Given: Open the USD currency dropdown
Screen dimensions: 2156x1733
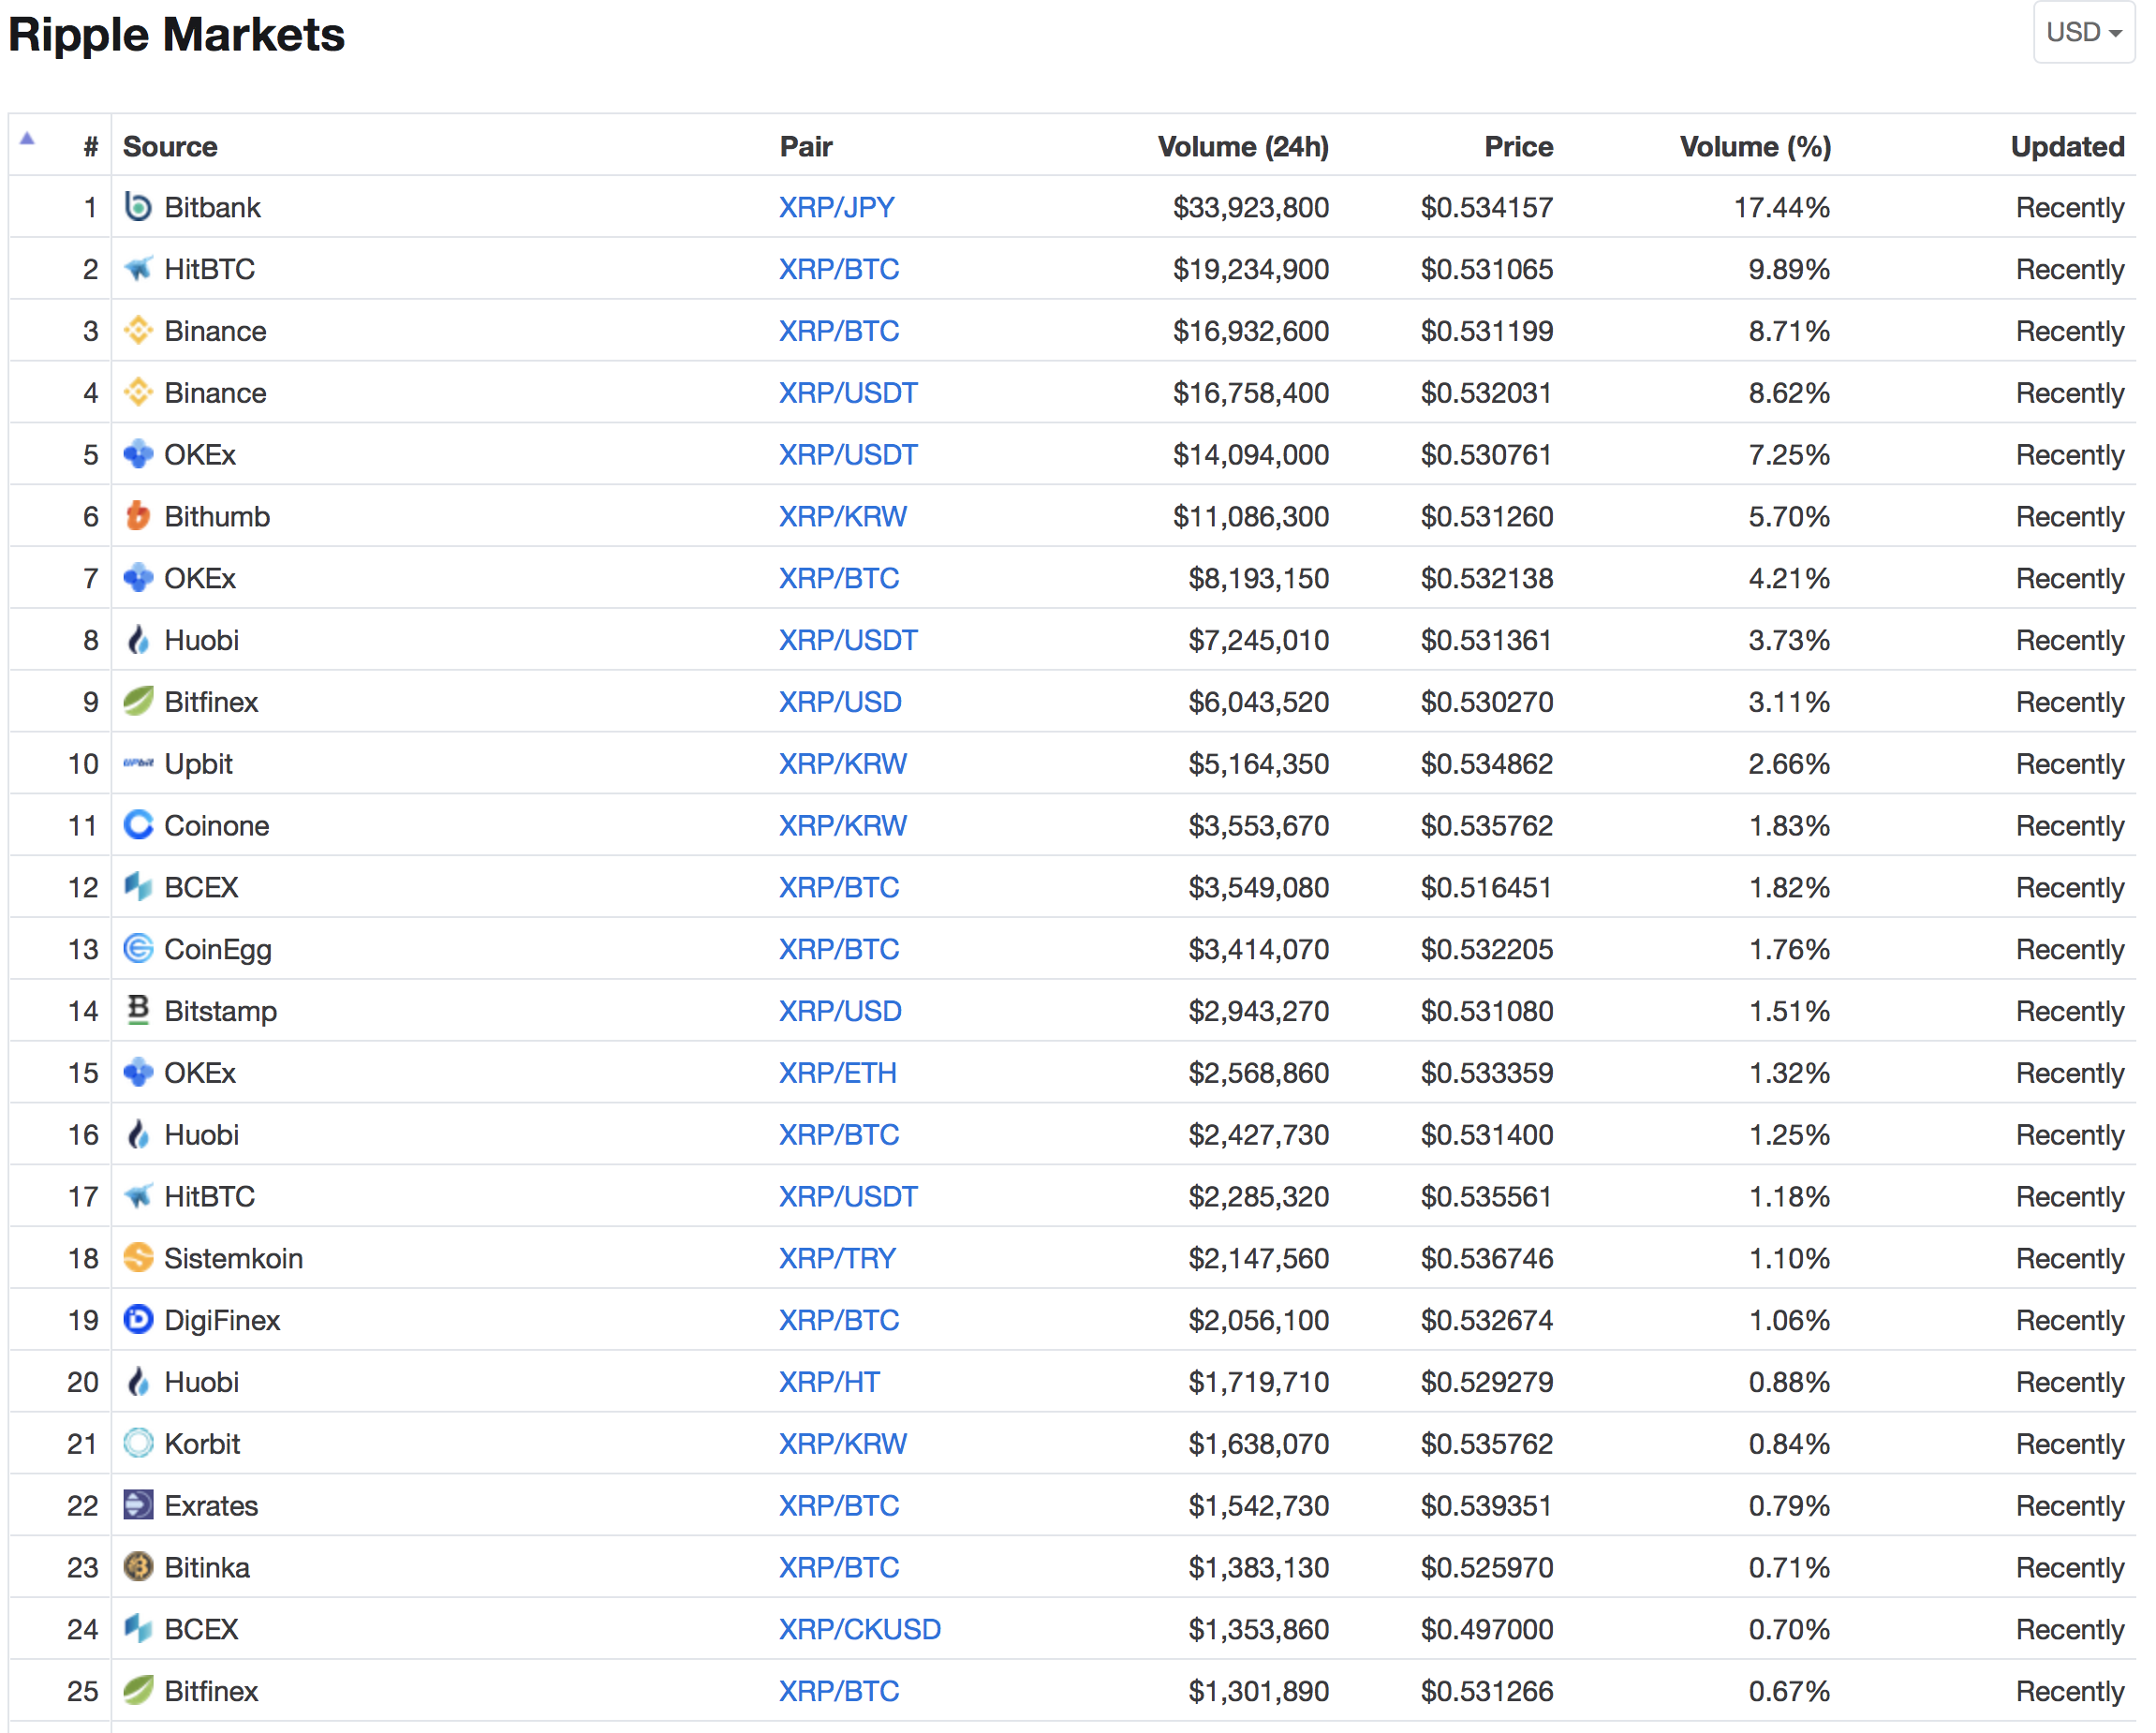Looking at the screenshot, I should pos(2084,33).
